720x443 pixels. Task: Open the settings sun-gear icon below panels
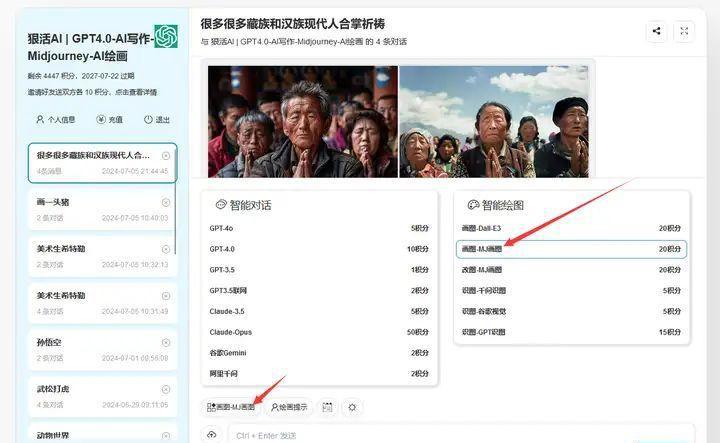352,407
